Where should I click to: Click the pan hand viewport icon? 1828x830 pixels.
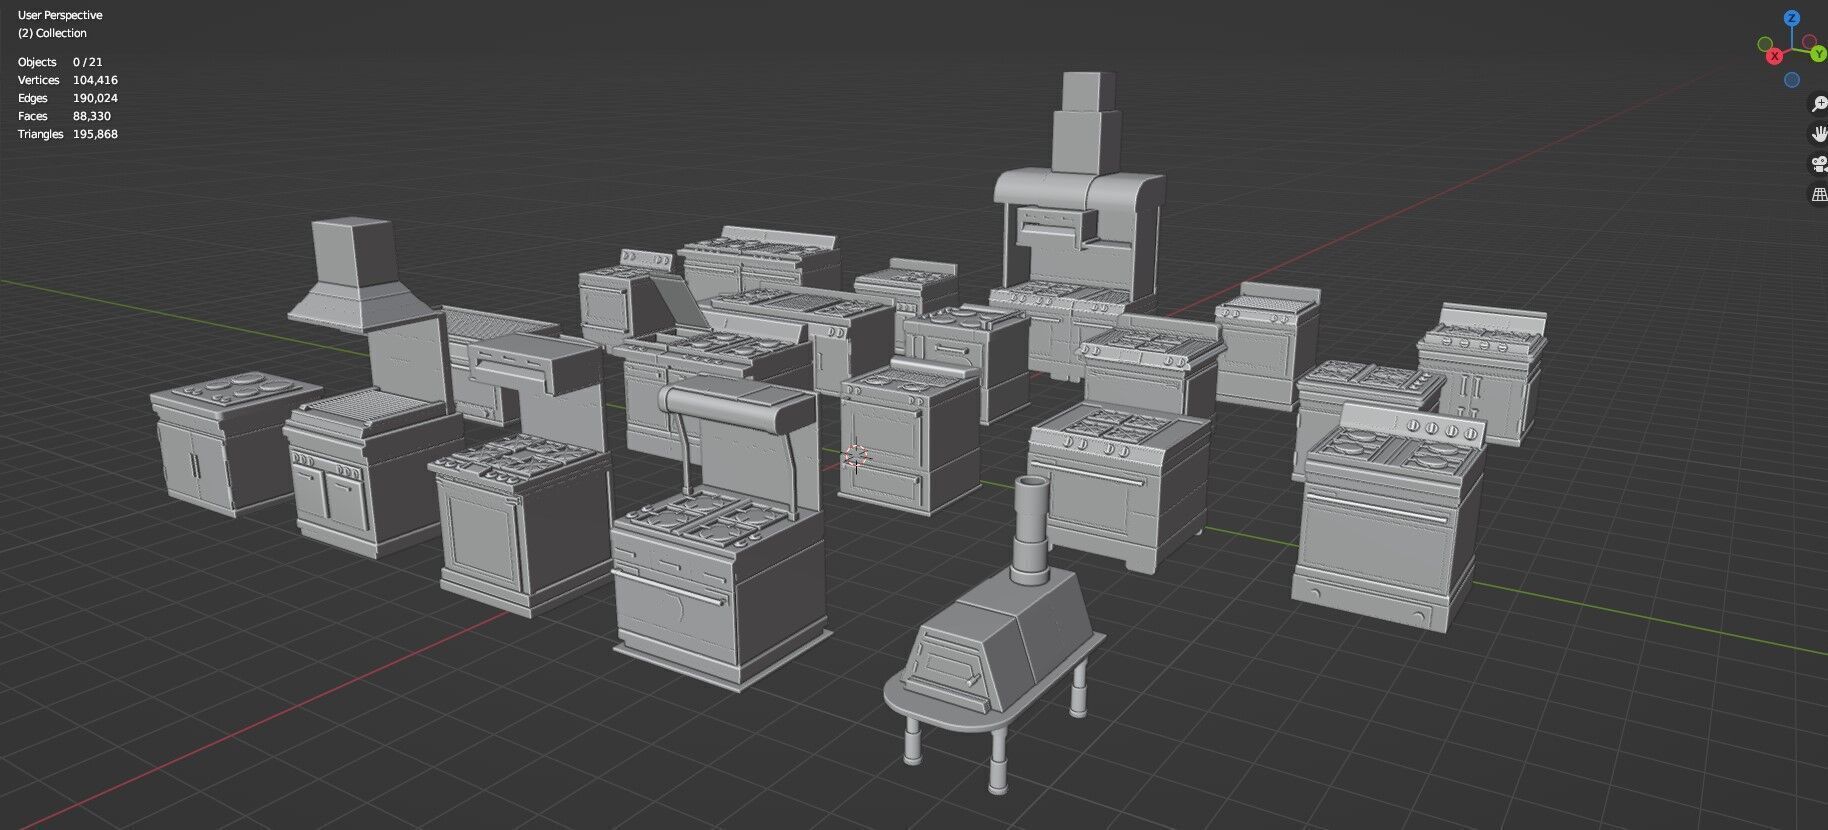point(1819,134)
